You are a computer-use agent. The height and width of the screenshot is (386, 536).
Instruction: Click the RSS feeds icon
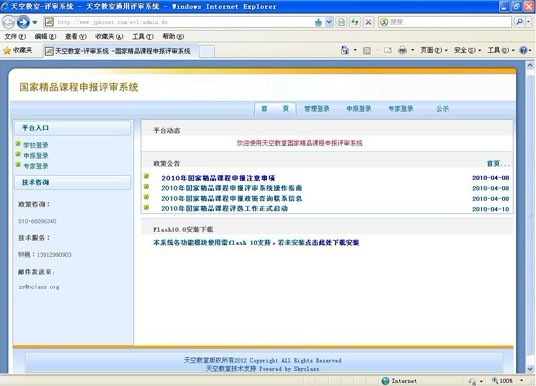click(367, 51)
